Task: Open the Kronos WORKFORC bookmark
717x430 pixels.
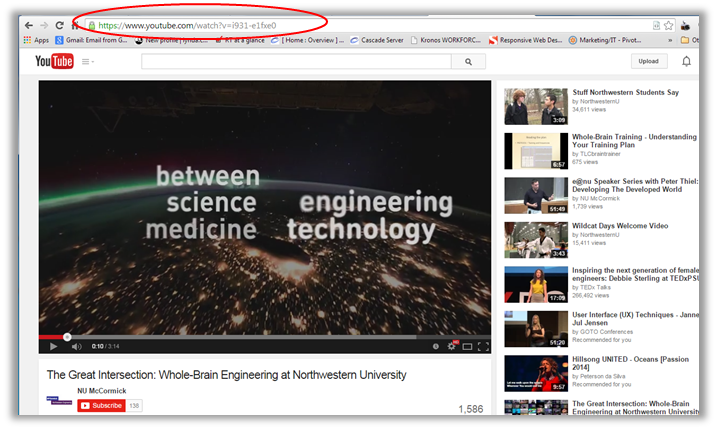Action: click(446, 40)
